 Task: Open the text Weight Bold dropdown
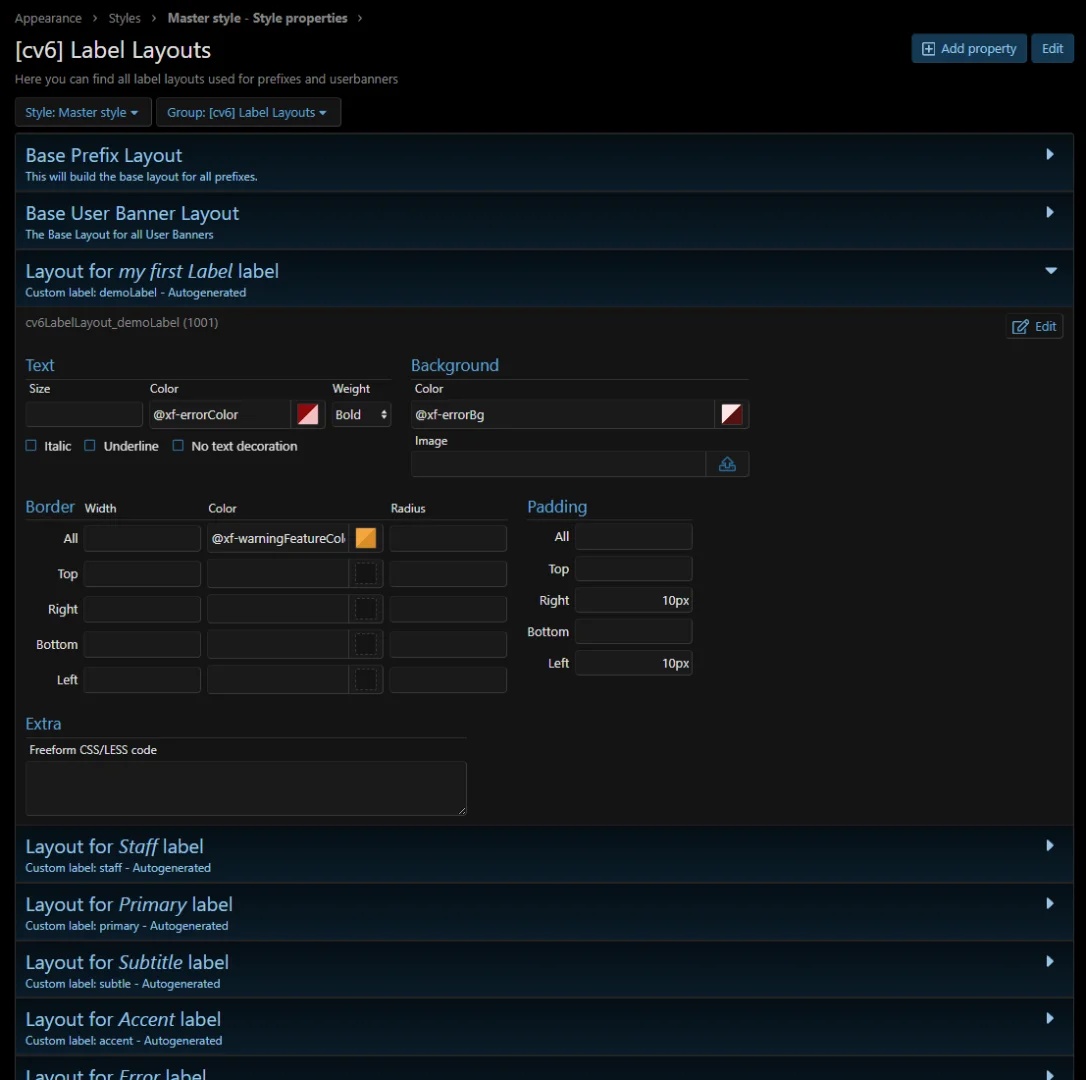coord(361,414)
